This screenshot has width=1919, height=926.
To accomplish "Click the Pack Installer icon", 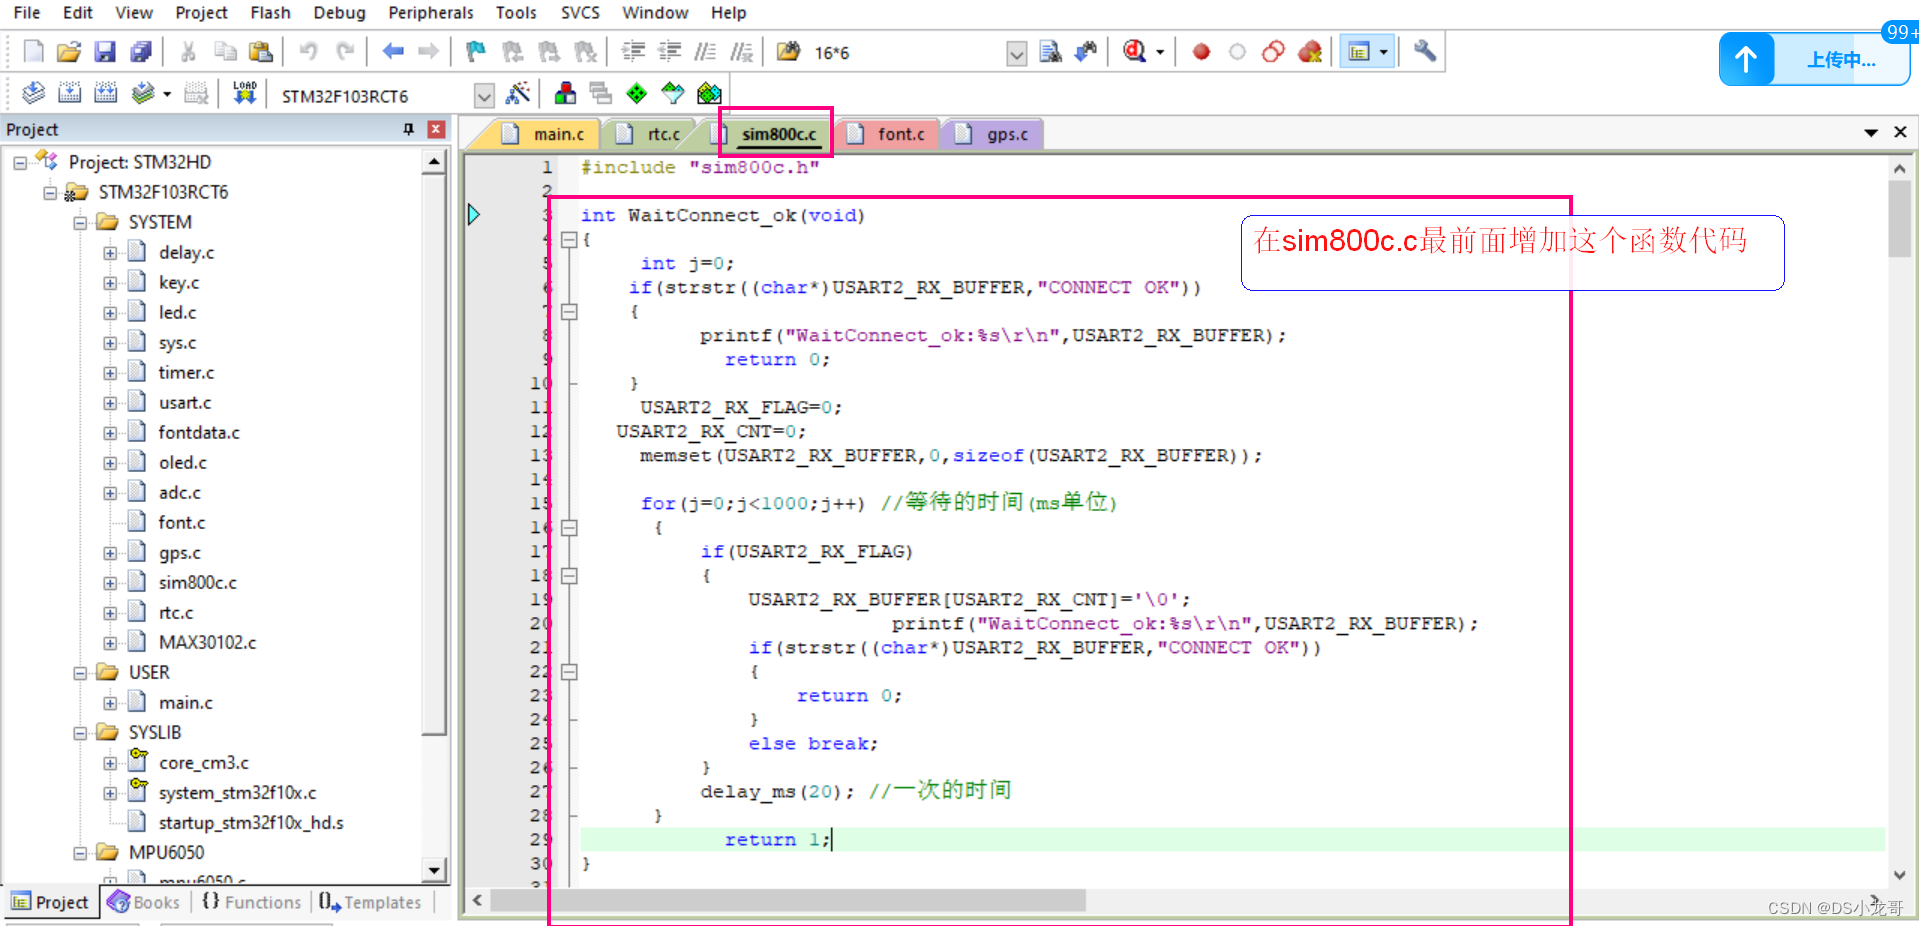I will coord(709,94).
